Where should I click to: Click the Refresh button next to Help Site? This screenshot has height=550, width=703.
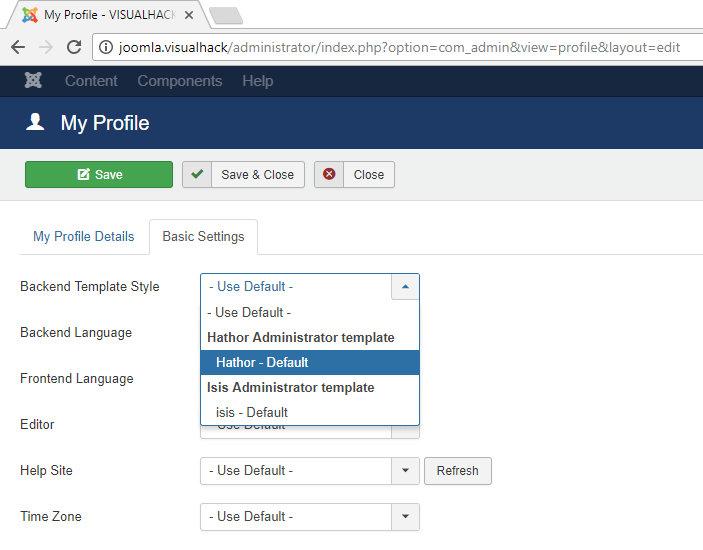[458, 471]
